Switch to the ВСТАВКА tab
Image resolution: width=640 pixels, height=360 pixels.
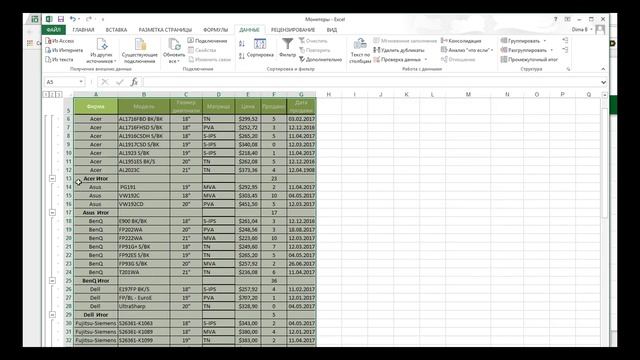click(116, 30)
